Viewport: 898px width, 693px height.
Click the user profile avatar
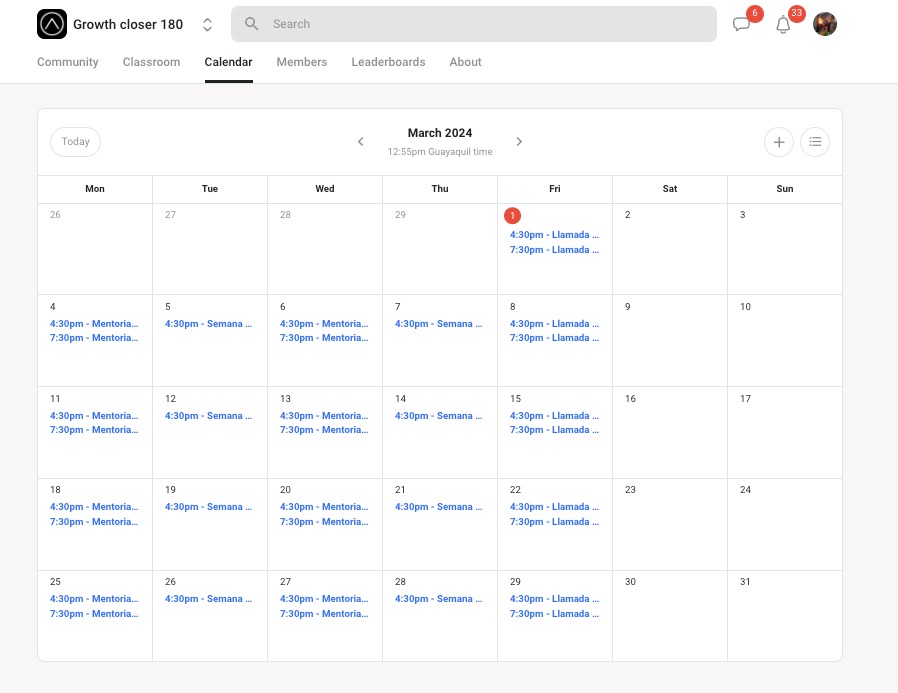pyautogui.click(x=825, y=24)
